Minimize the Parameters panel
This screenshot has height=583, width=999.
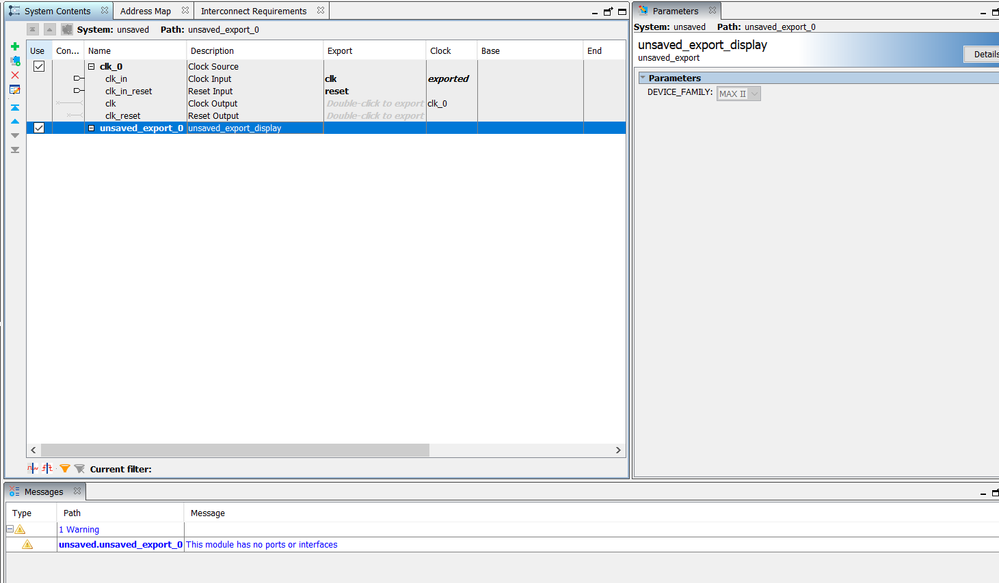pos(984,12)
